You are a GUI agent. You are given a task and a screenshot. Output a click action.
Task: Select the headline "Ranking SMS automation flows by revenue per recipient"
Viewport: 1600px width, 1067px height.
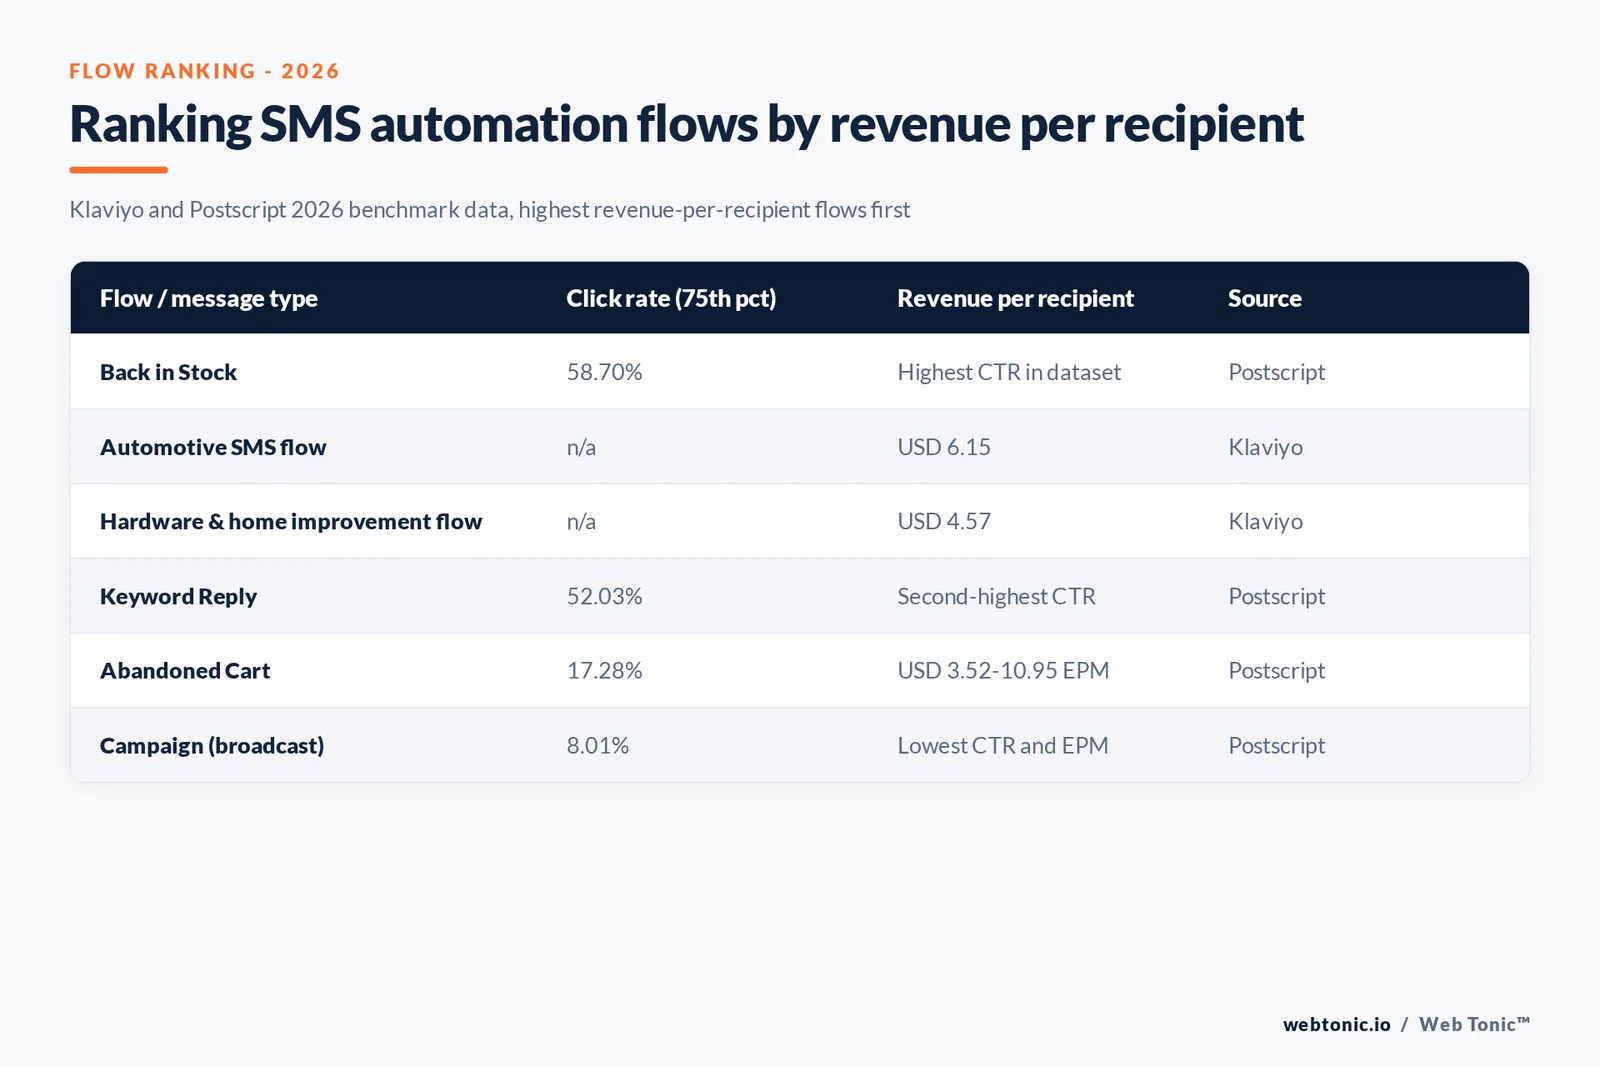click(686, 125)
